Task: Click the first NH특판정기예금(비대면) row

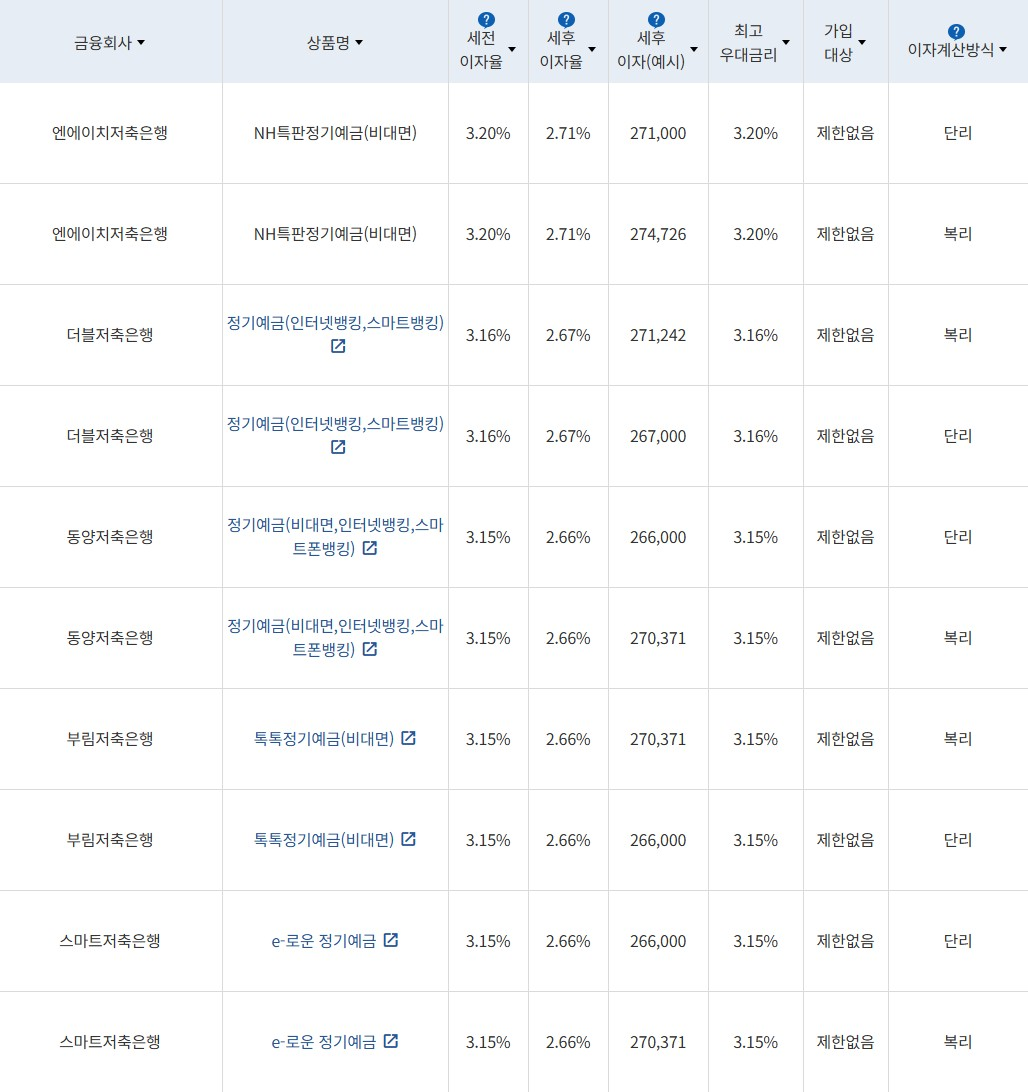Action: point(335,133)
